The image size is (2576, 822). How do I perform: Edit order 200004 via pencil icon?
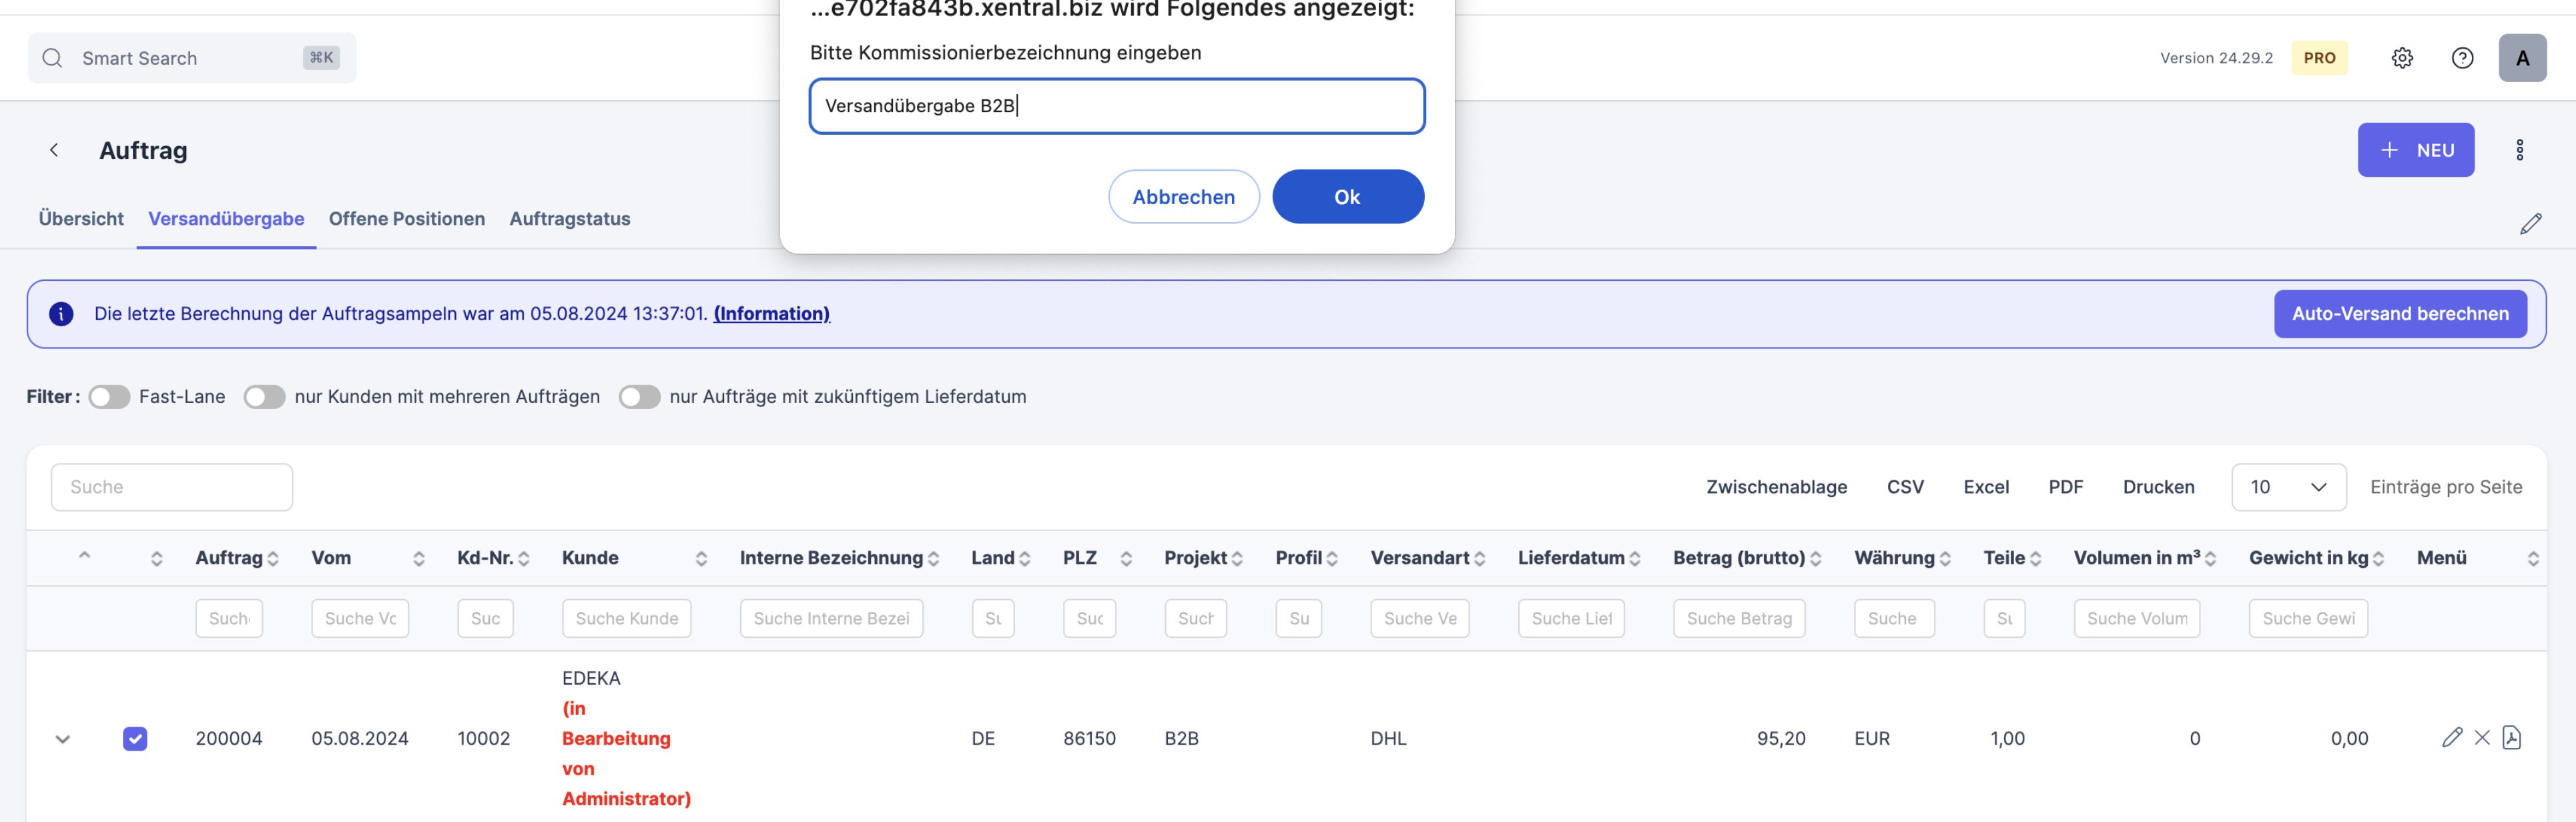pos(2451,738)
